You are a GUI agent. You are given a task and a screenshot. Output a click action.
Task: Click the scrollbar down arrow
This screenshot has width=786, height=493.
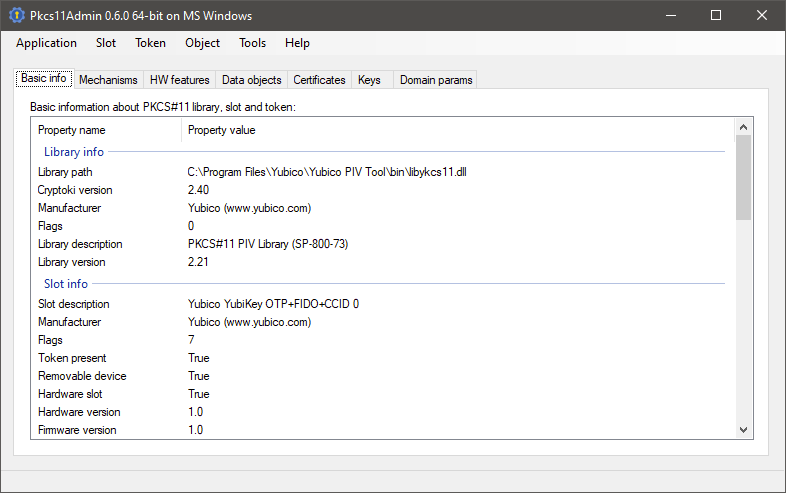[743, 430]
